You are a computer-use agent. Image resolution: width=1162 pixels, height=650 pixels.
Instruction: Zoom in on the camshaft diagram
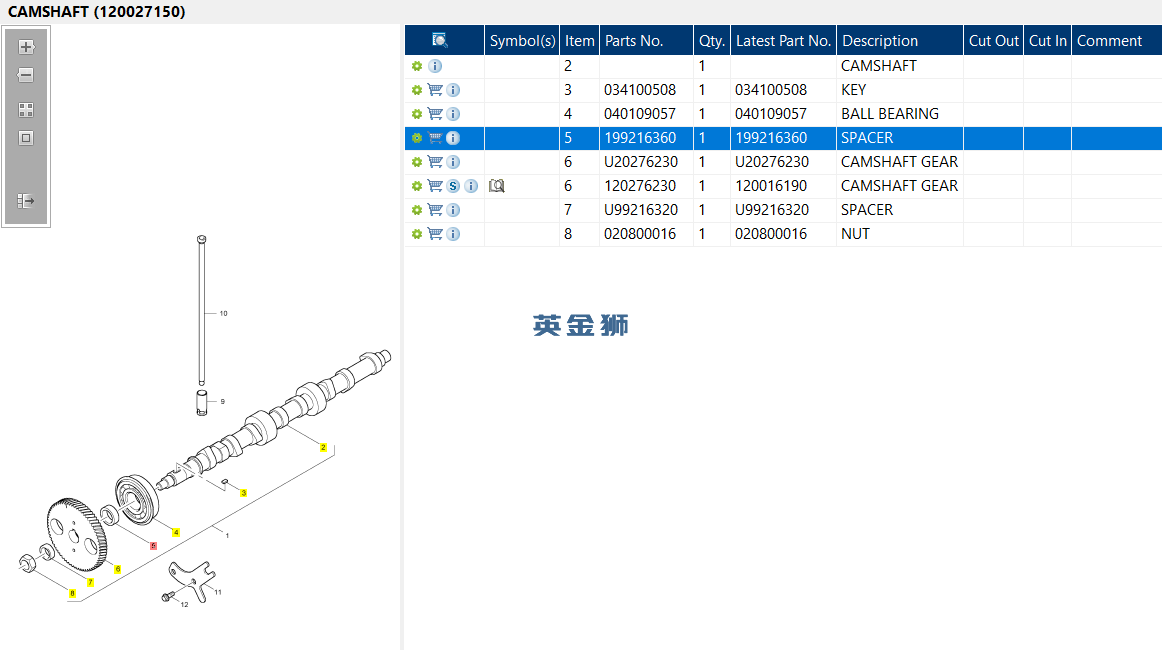(x=26, y=47)
